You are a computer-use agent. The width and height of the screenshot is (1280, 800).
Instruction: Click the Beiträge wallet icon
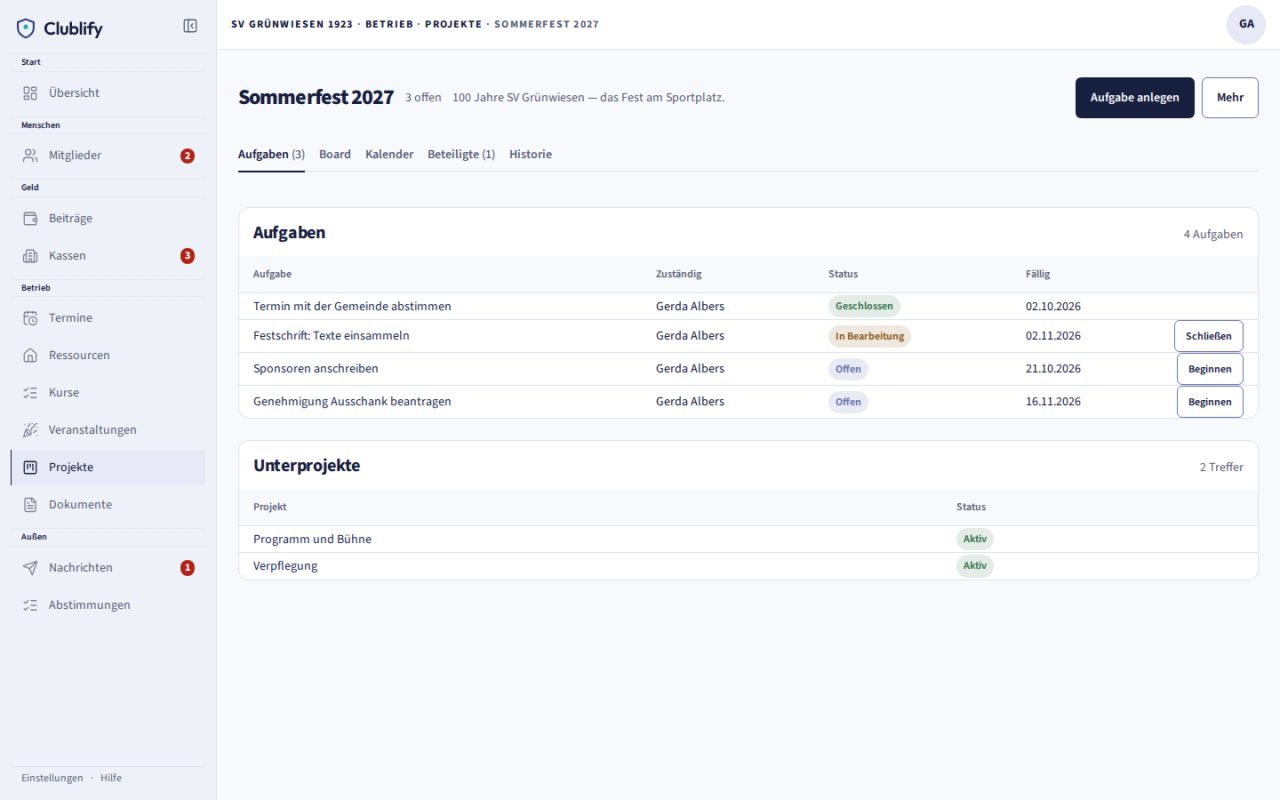point(30,218)
